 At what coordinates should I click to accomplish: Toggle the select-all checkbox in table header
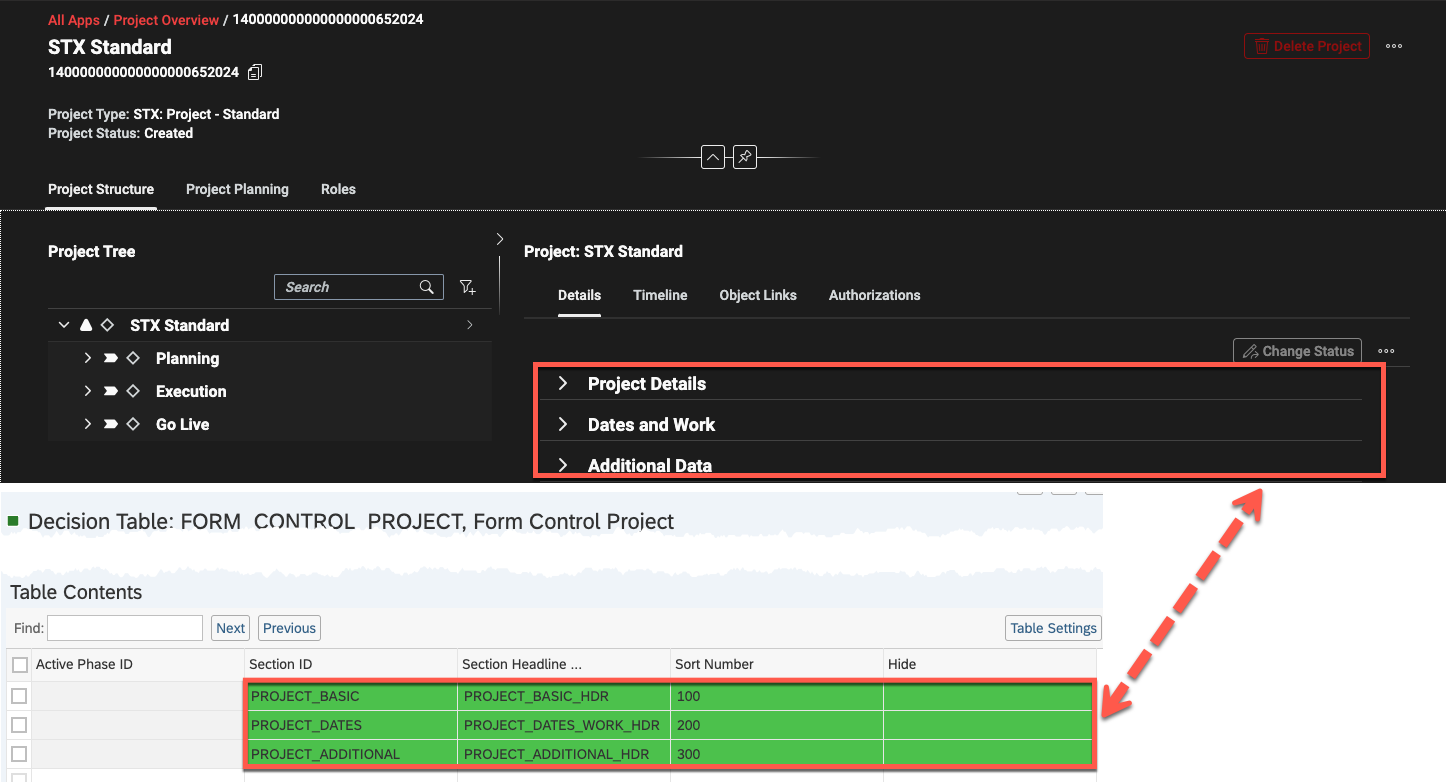(x=20, y=665)
